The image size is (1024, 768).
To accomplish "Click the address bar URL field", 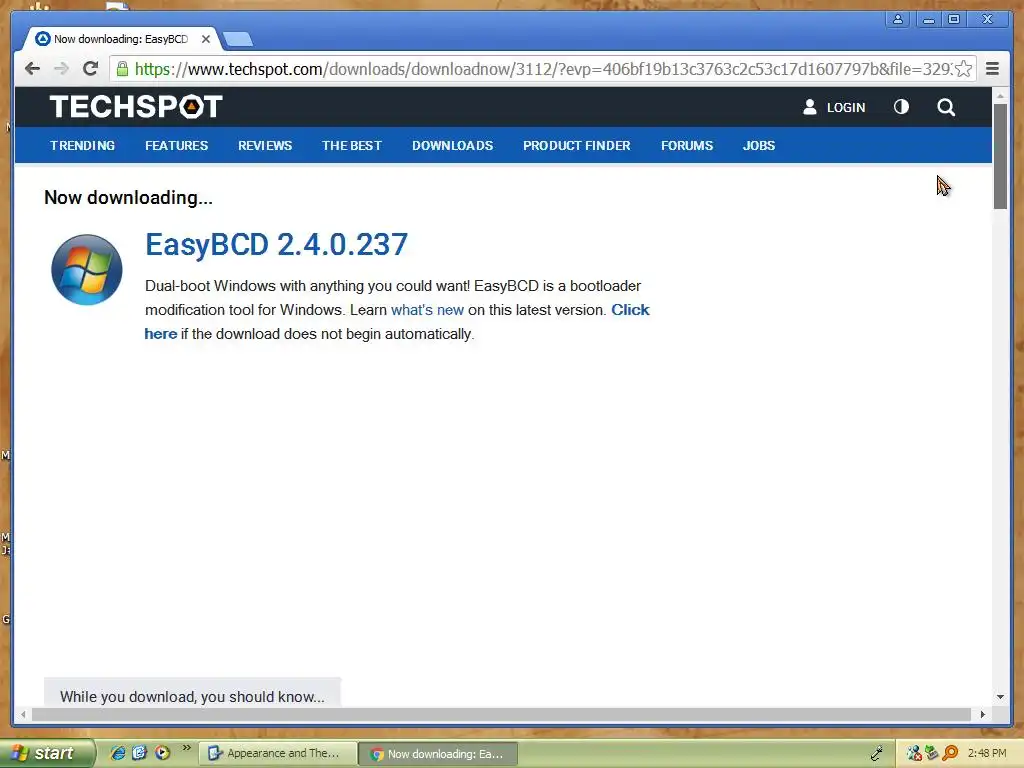I will pyautogui.click(x=542, y=69).
